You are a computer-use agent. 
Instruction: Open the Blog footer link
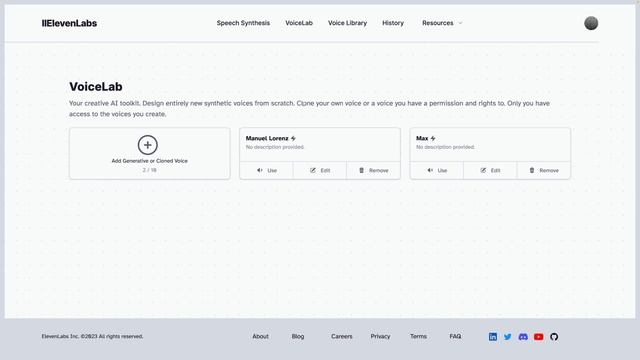coord(298,336)
